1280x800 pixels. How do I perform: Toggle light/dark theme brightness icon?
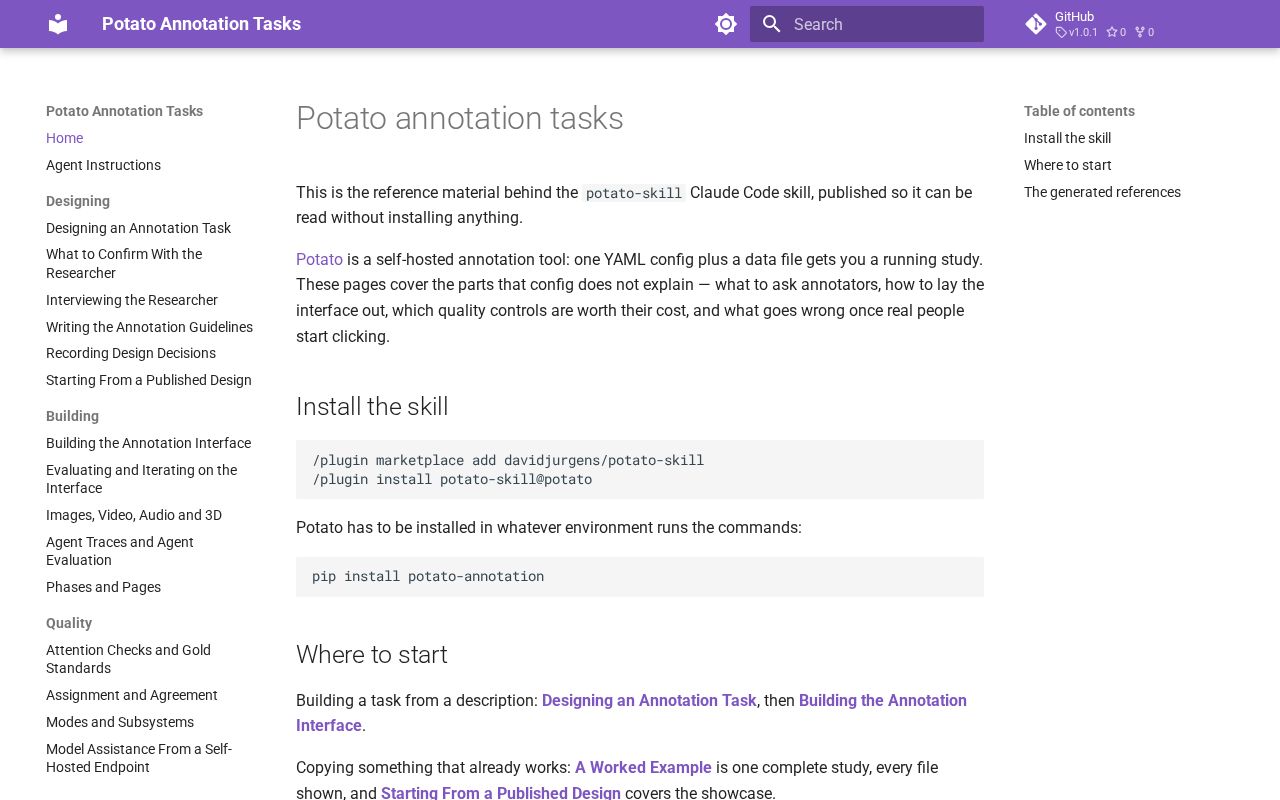pos(726,24)
